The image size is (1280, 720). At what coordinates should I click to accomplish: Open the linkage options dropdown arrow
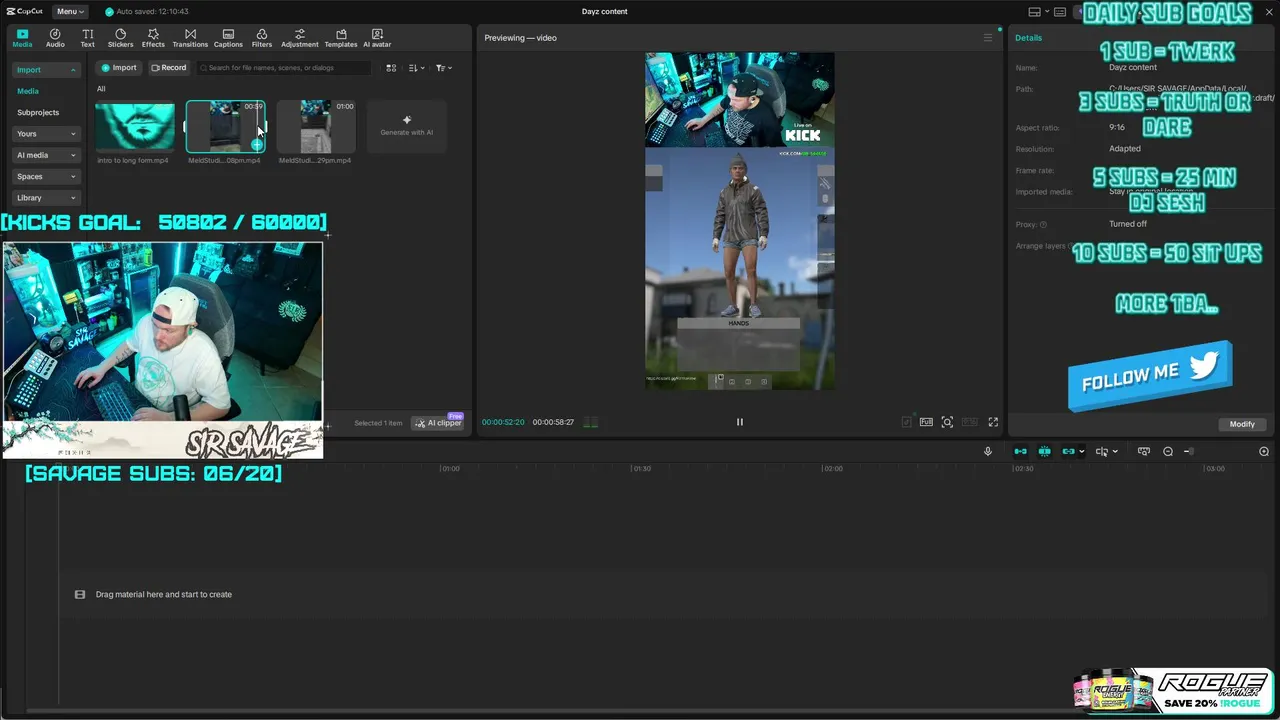[x=1081, y=452]
